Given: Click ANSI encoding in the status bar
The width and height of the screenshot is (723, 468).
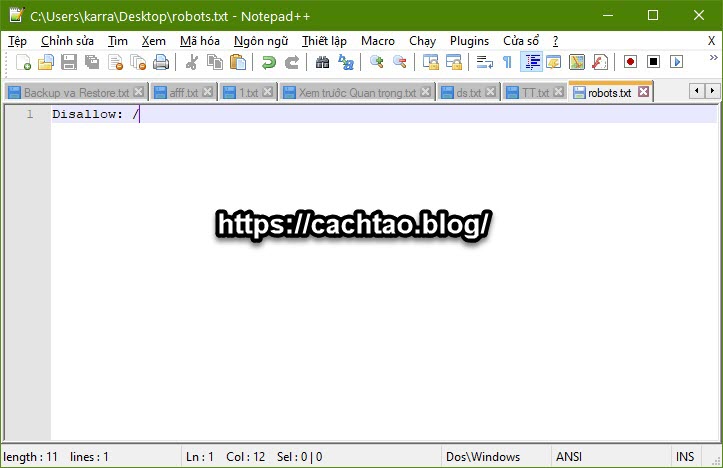Looking at the screenshot, I should pyautogui.click(x=569, y=456).
